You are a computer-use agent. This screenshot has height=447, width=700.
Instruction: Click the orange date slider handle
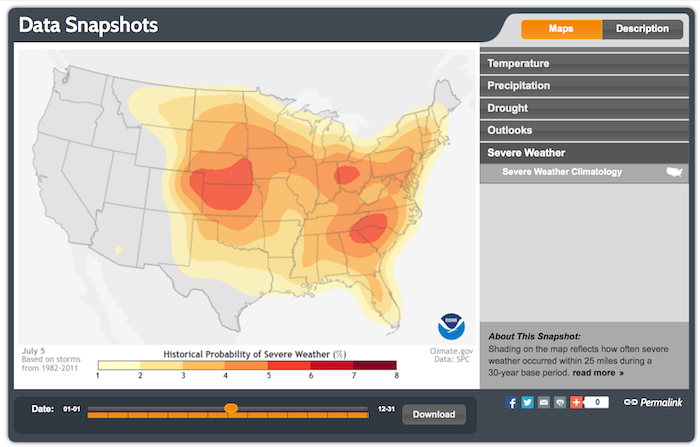pos(231,408)
